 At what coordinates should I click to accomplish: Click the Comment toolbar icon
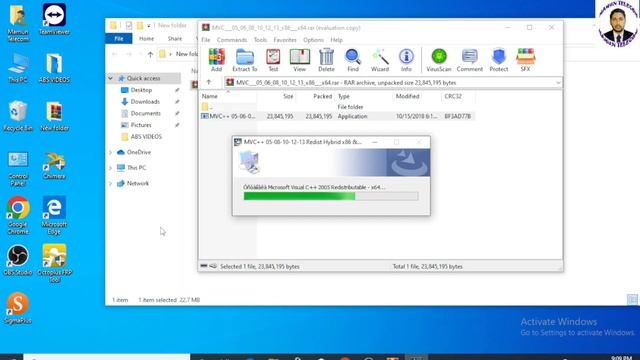[469, 60]
